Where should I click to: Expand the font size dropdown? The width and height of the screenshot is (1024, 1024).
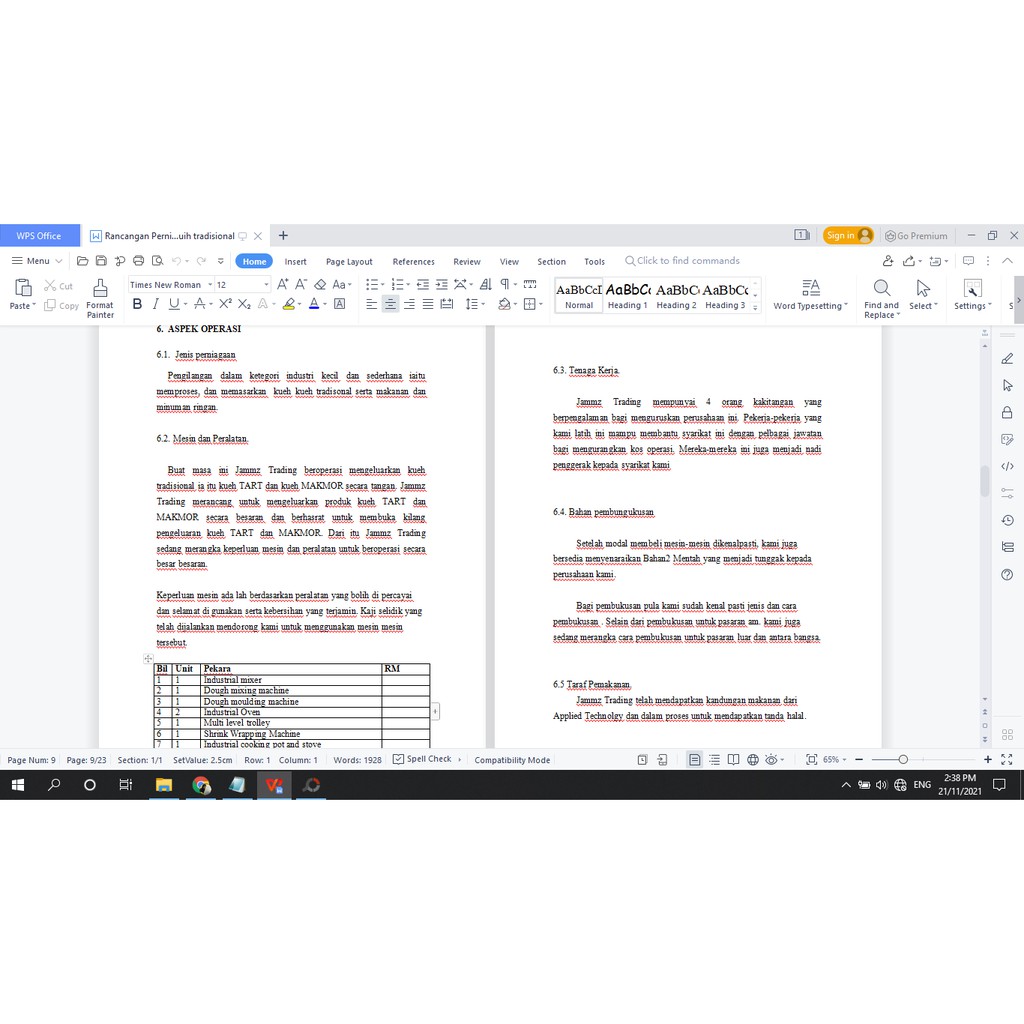[x=266, y=285]
